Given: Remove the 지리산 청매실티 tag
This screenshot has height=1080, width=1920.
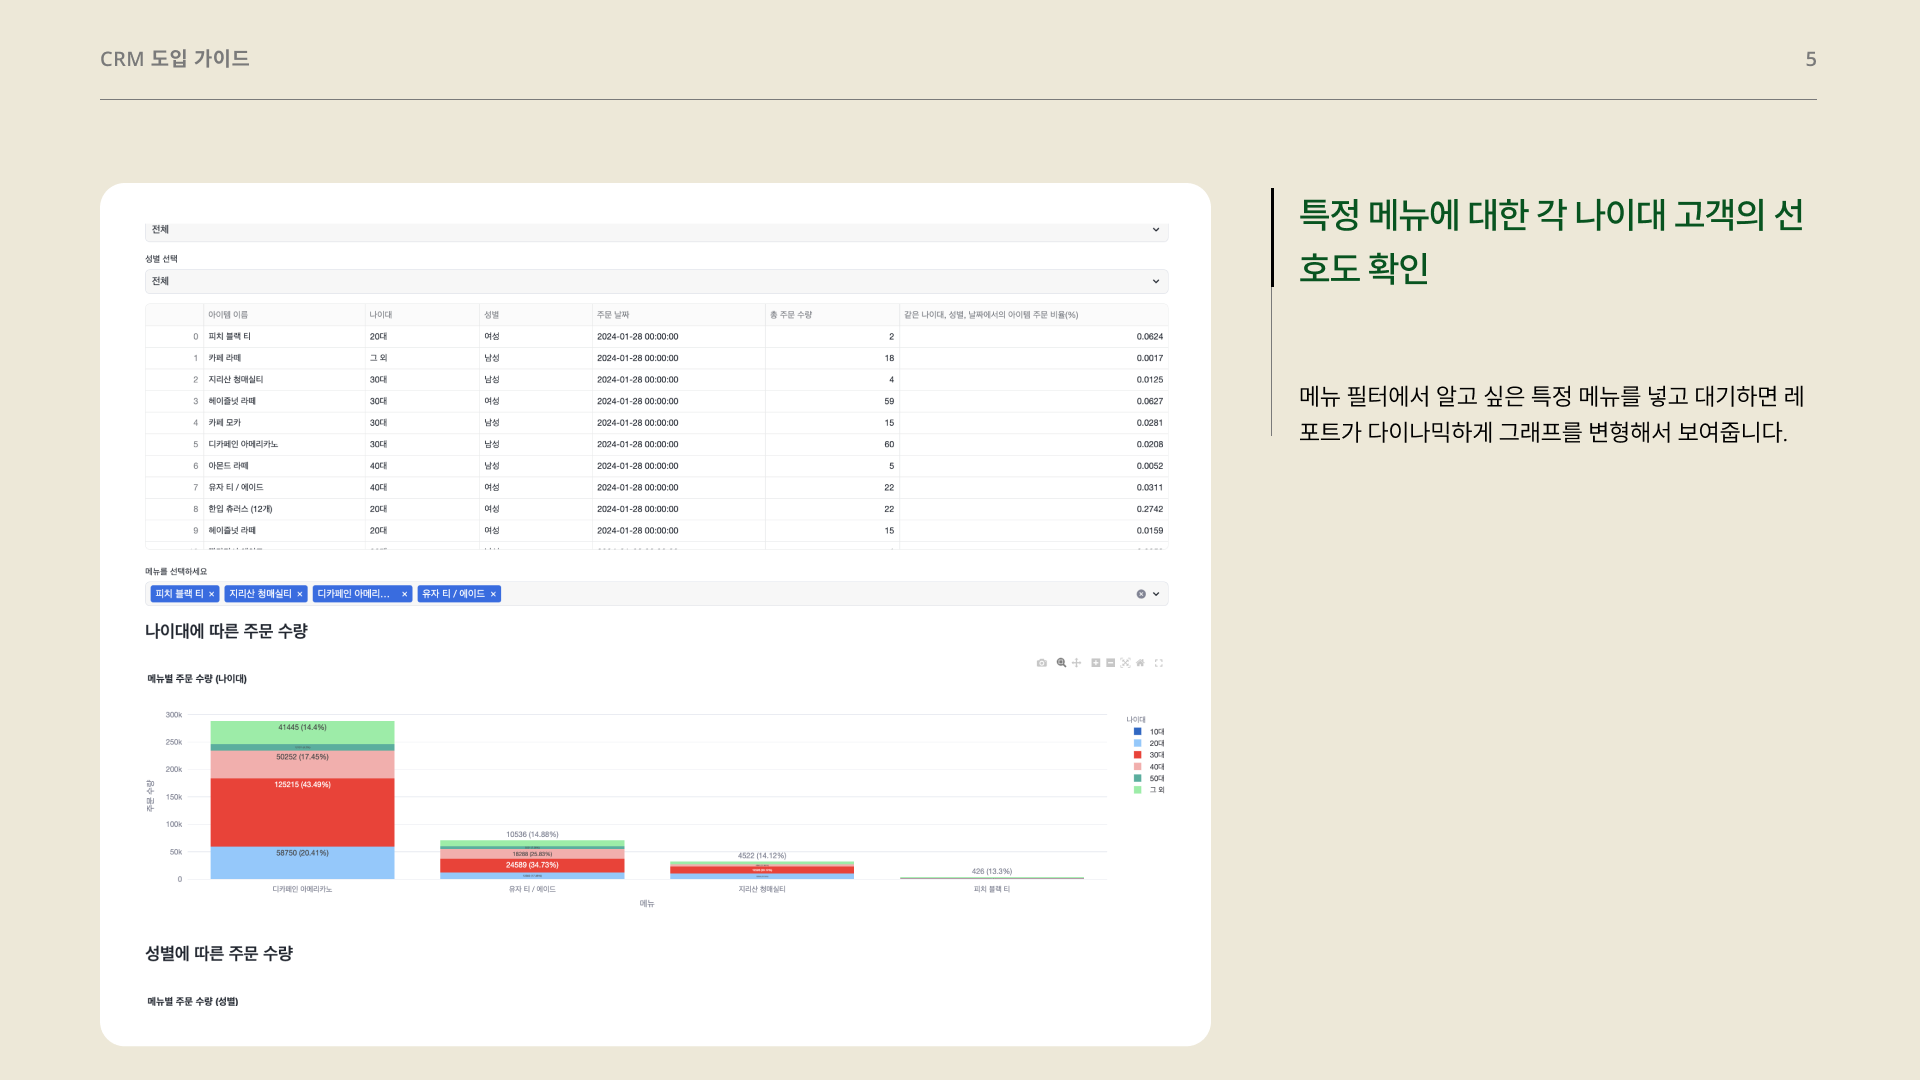Looking at the screenshot, I should click(300, 594).
